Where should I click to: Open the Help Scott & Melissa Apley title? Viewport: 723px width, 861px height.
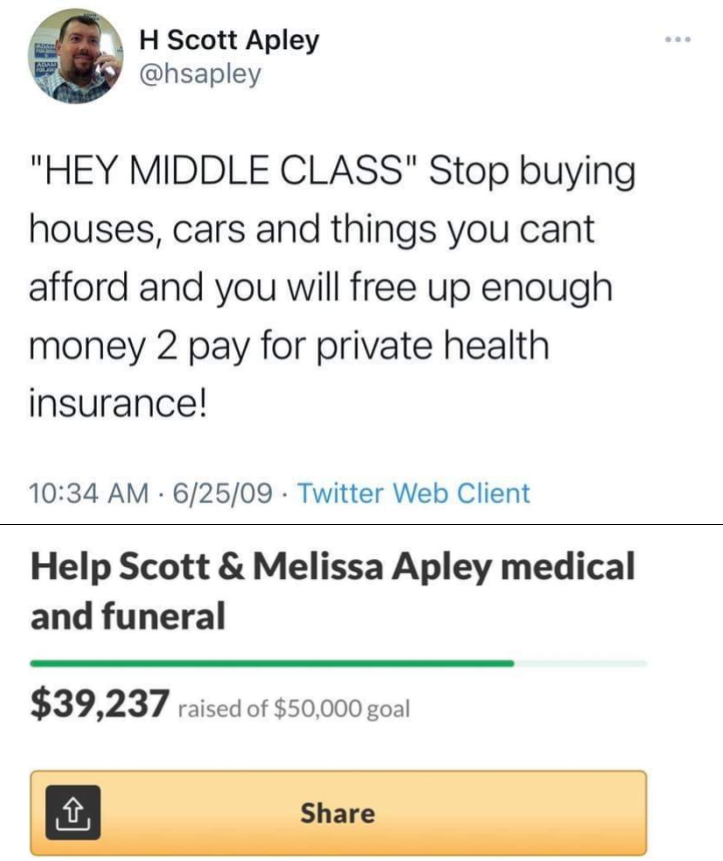(x=332, y=567)
